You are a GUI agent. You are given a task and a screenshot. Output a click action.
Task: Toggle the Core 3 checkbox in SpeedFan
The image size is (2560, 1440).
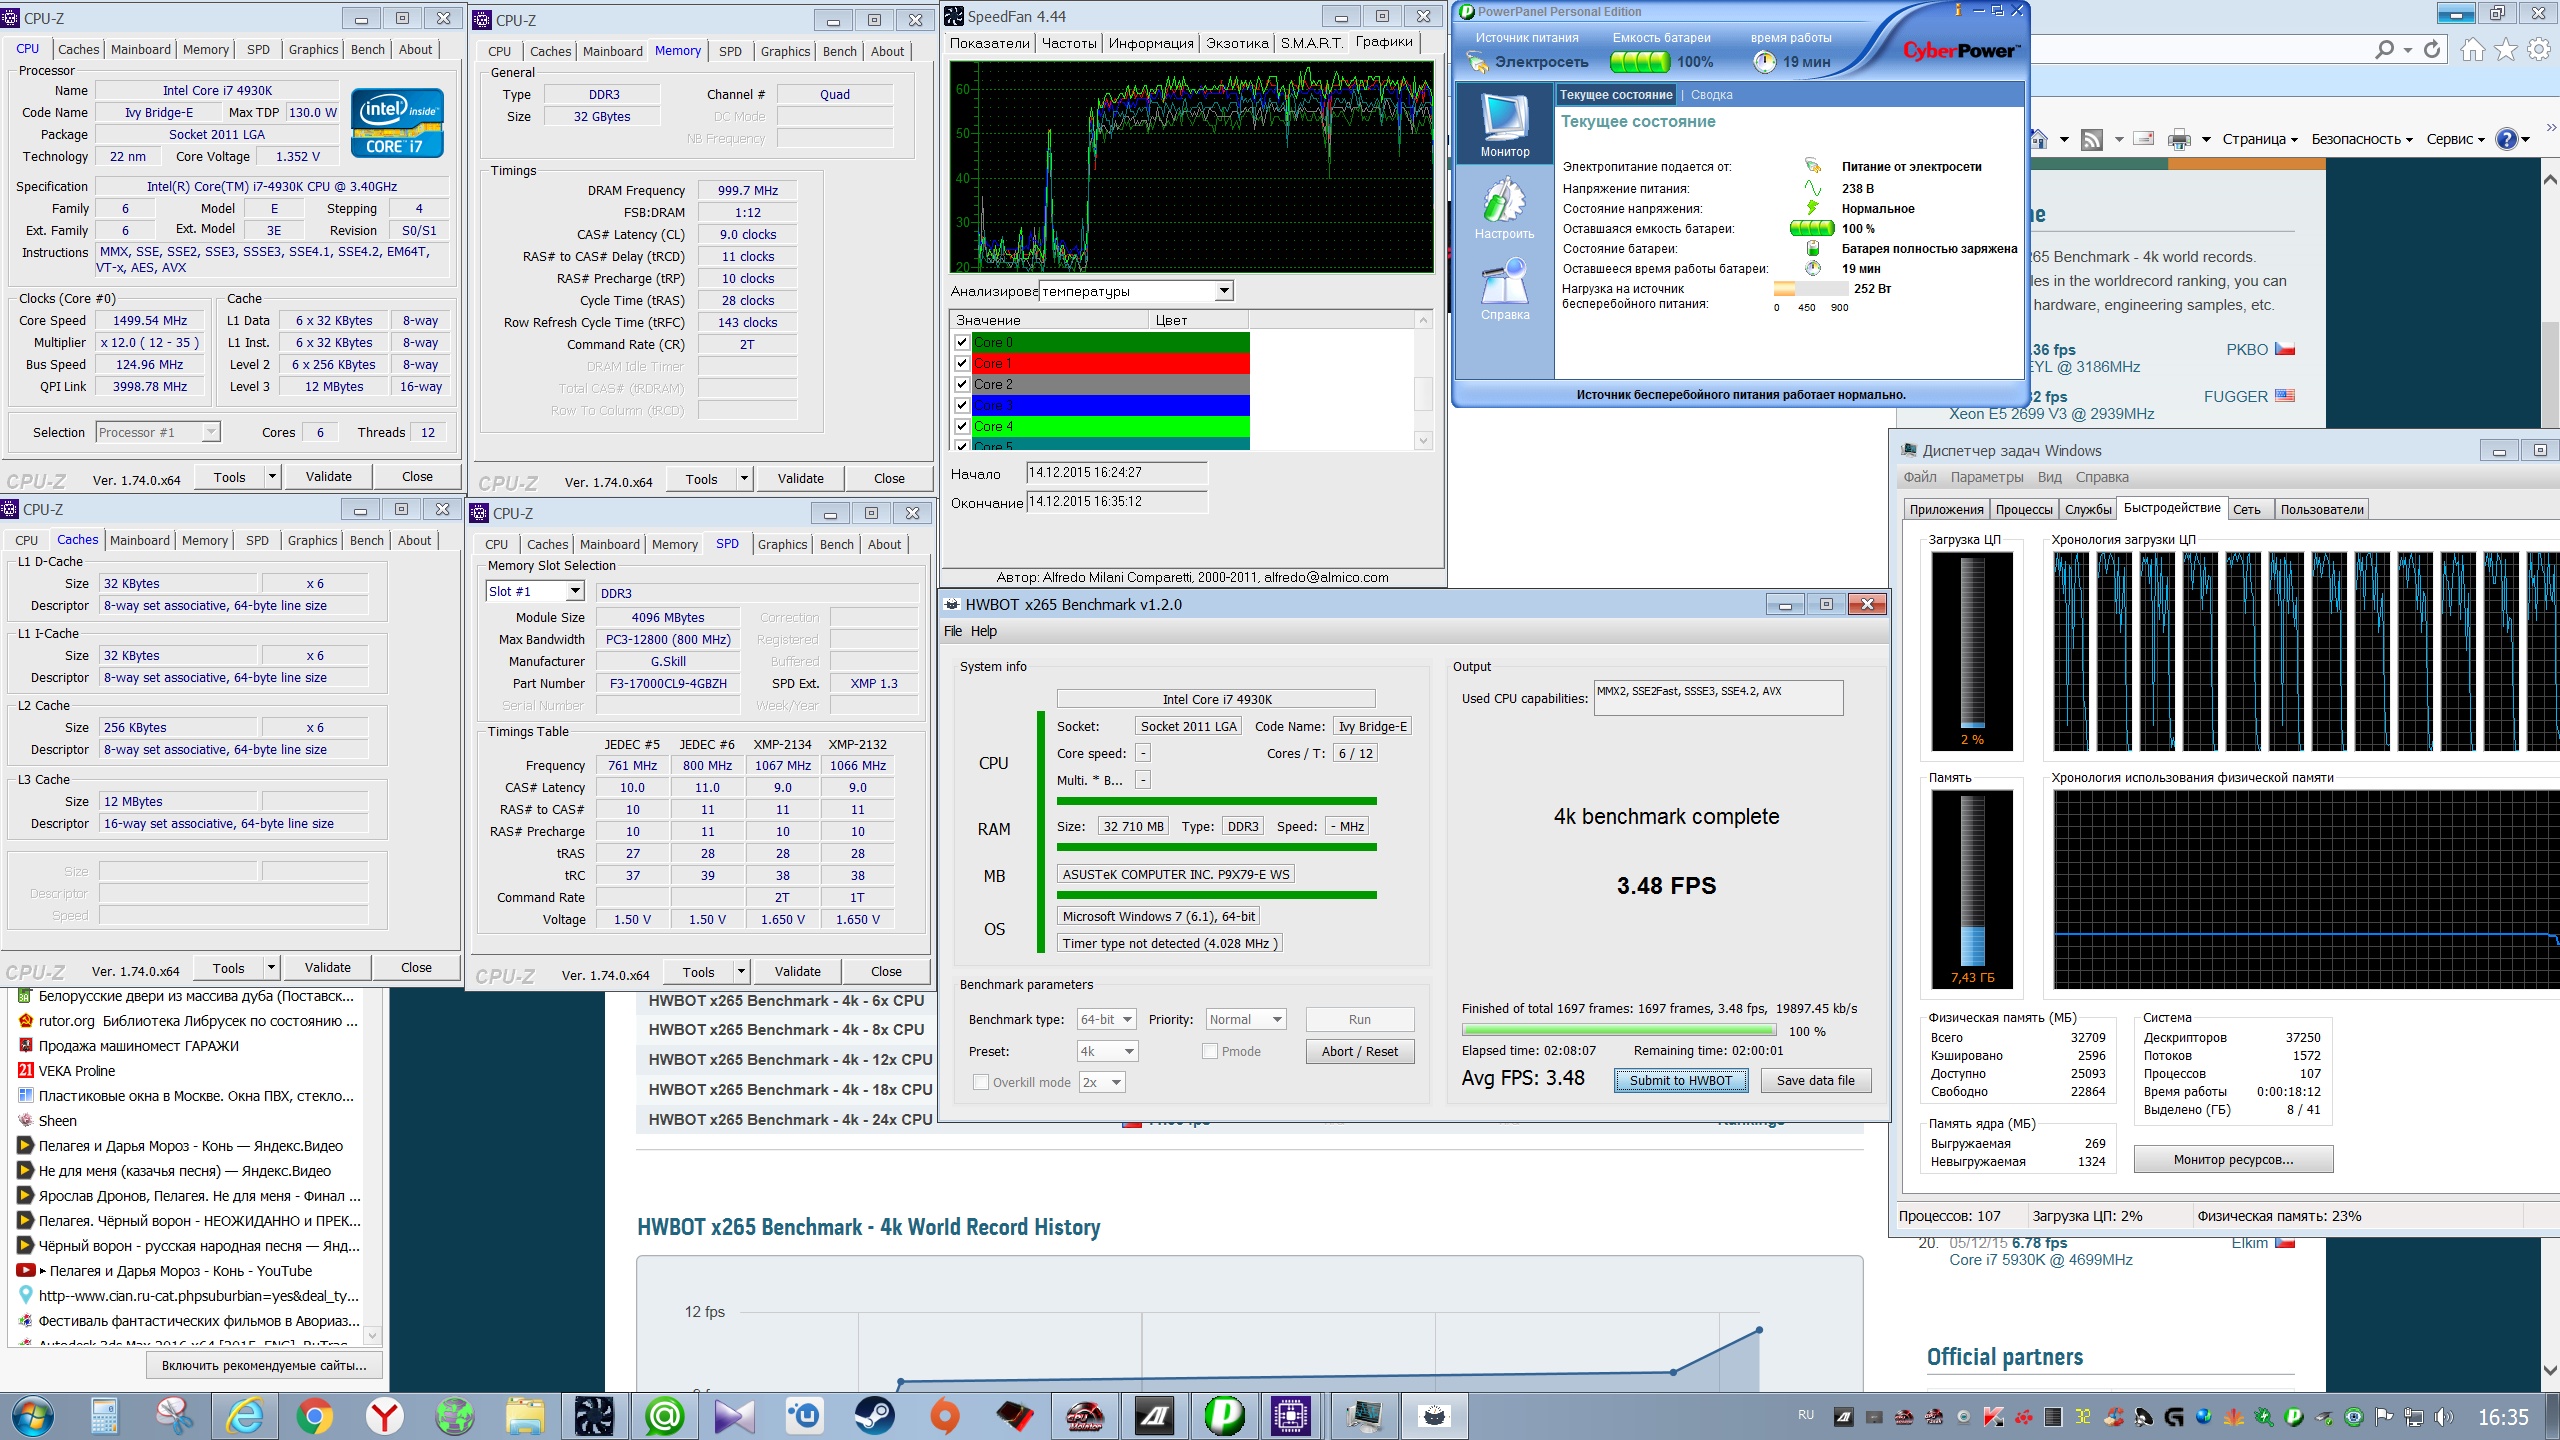tap(962, 405)
